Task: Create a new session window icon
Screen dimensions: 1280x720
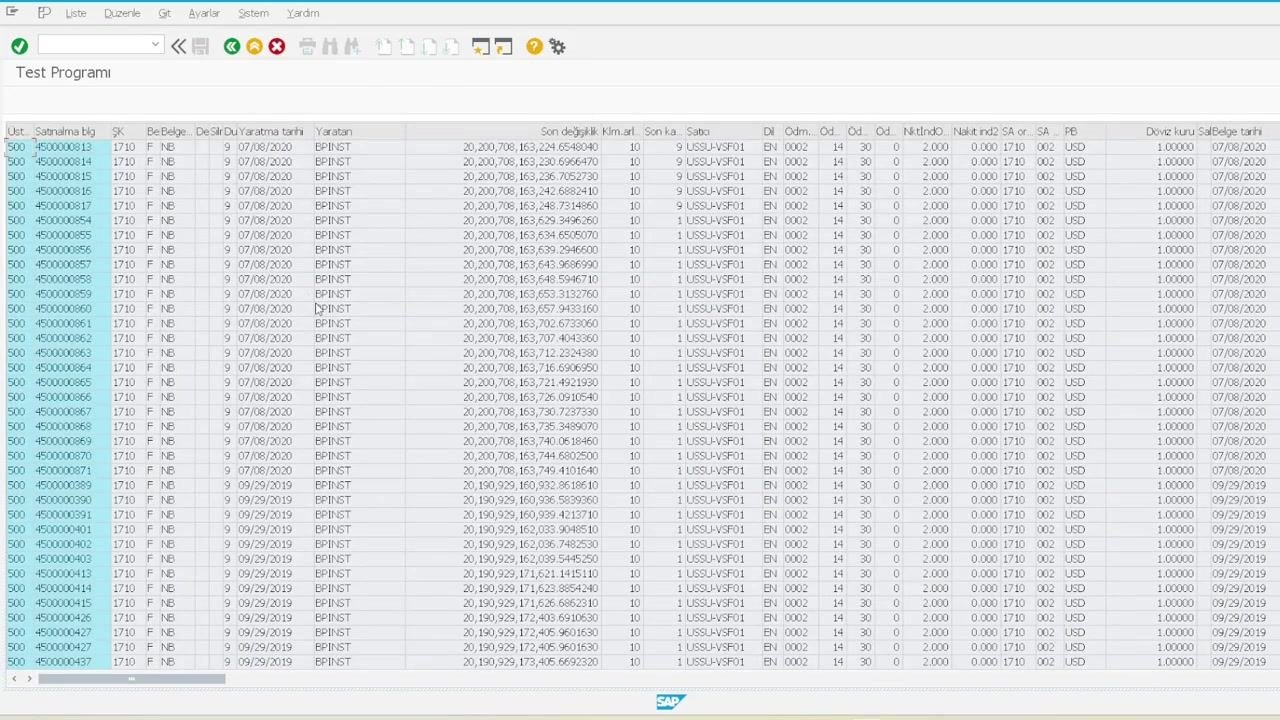Action: click(x=481, y=46)
